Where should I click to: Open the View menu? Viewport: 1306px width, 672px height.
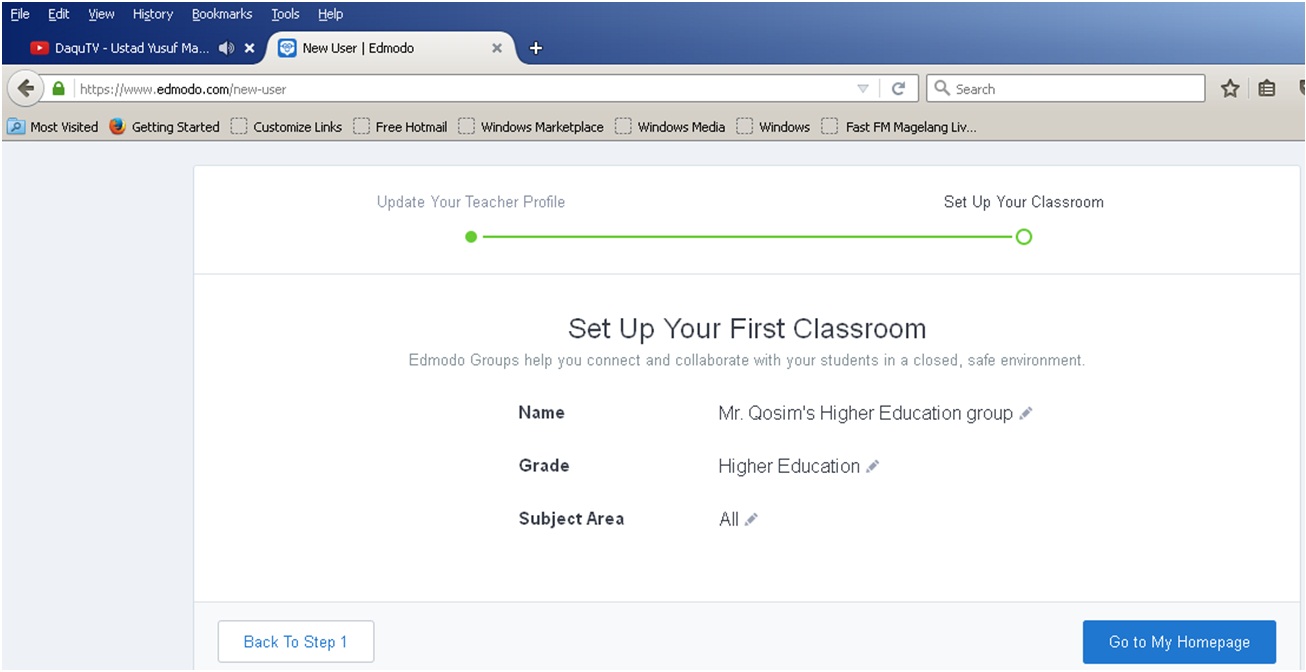(101, 14)
